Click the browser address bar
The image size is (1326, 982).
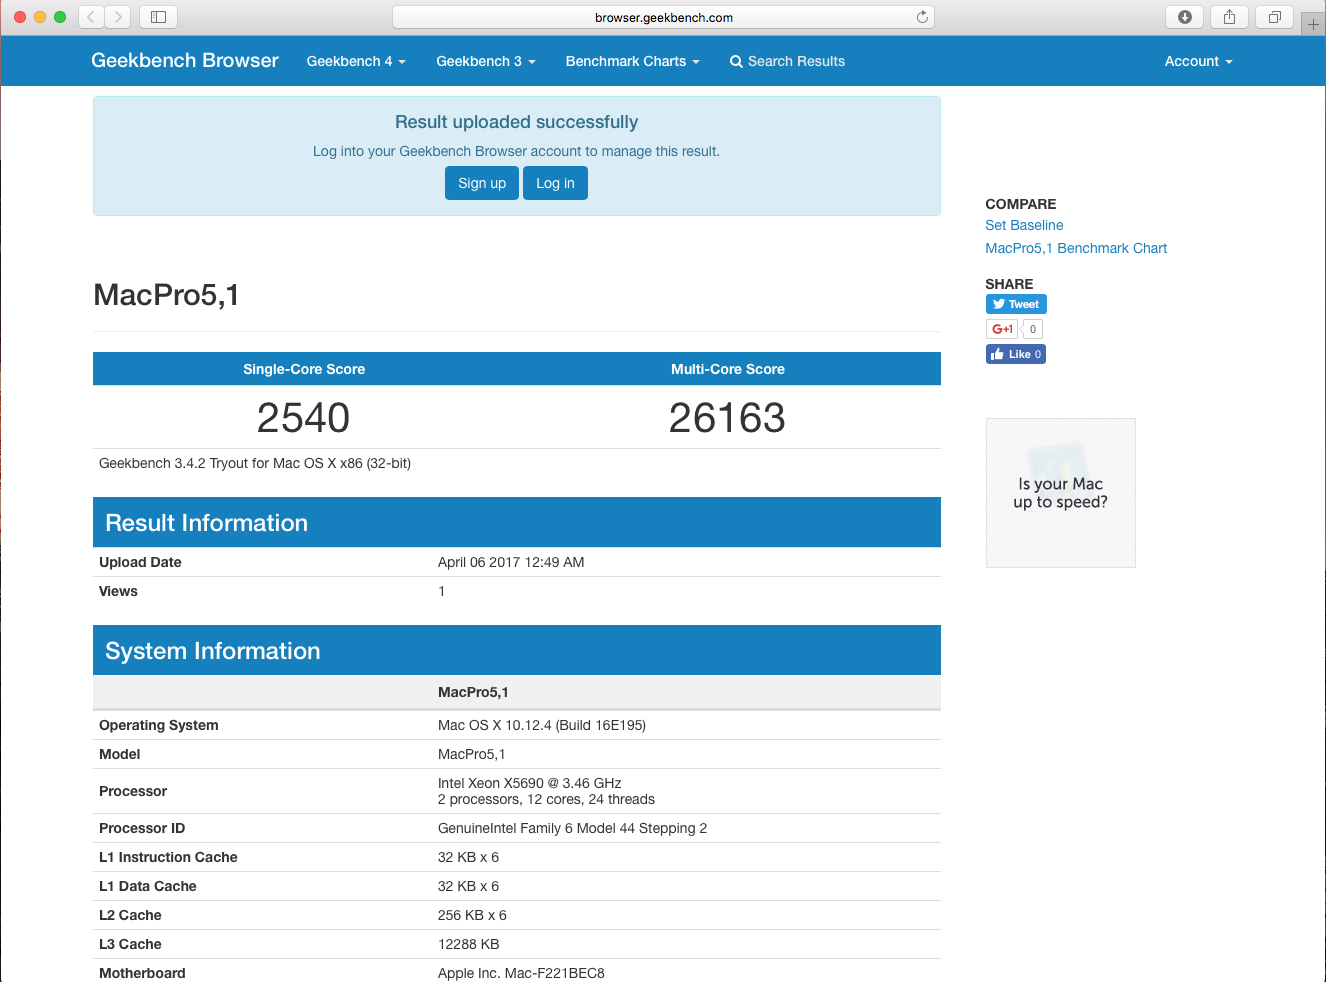pos(663,17)
